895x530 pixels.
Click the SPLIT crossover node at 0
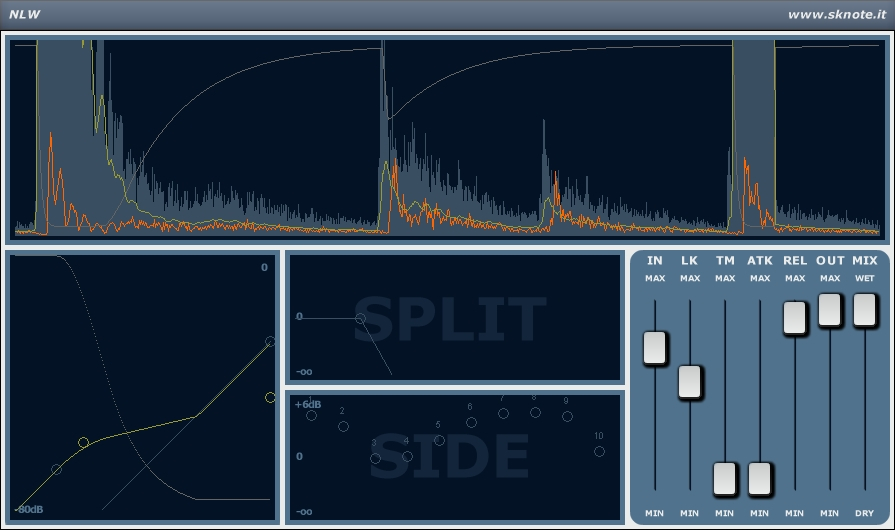click(x=360, y=318)
